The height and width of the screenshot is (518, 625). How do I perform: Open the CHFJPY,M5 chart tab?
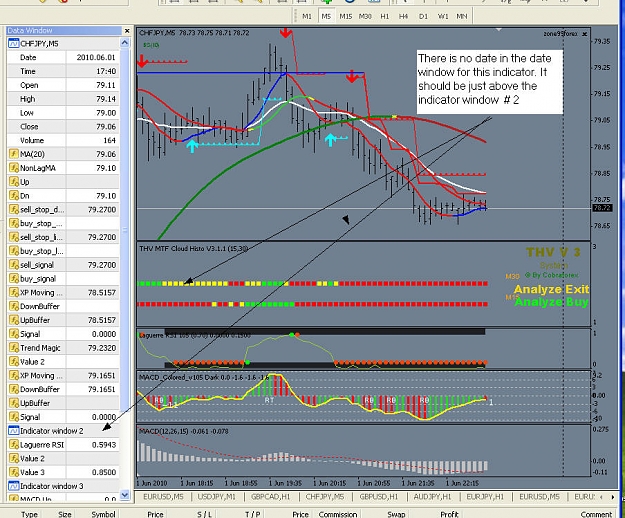[x=324, y=496]
